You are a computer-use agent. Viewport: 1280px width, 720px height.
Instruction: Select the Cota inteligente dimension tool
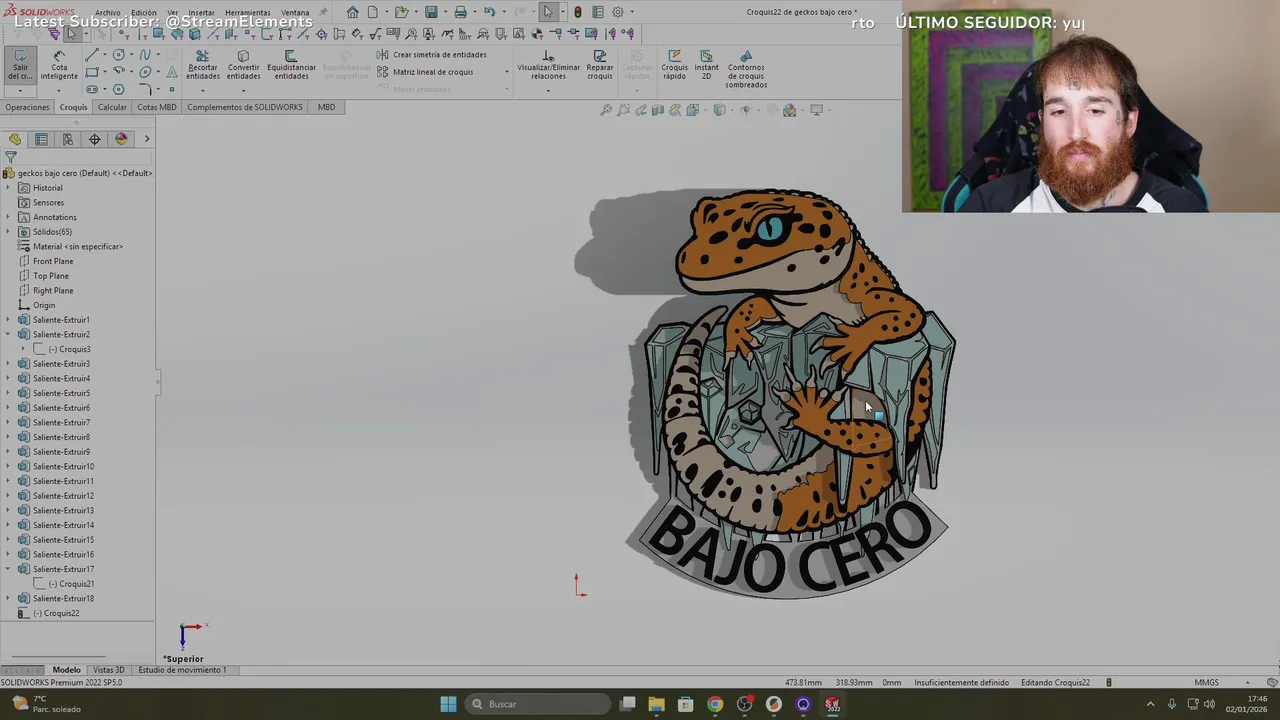59,65
